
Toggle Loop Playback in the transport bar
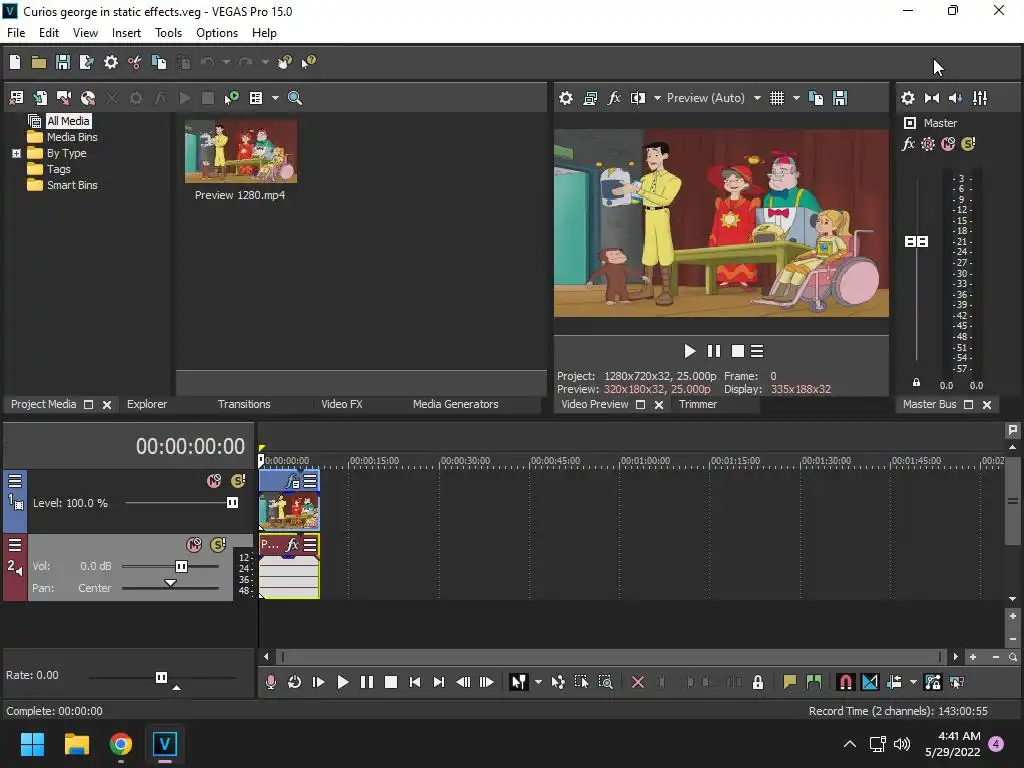pyautogui.click(x=295, y=682)
